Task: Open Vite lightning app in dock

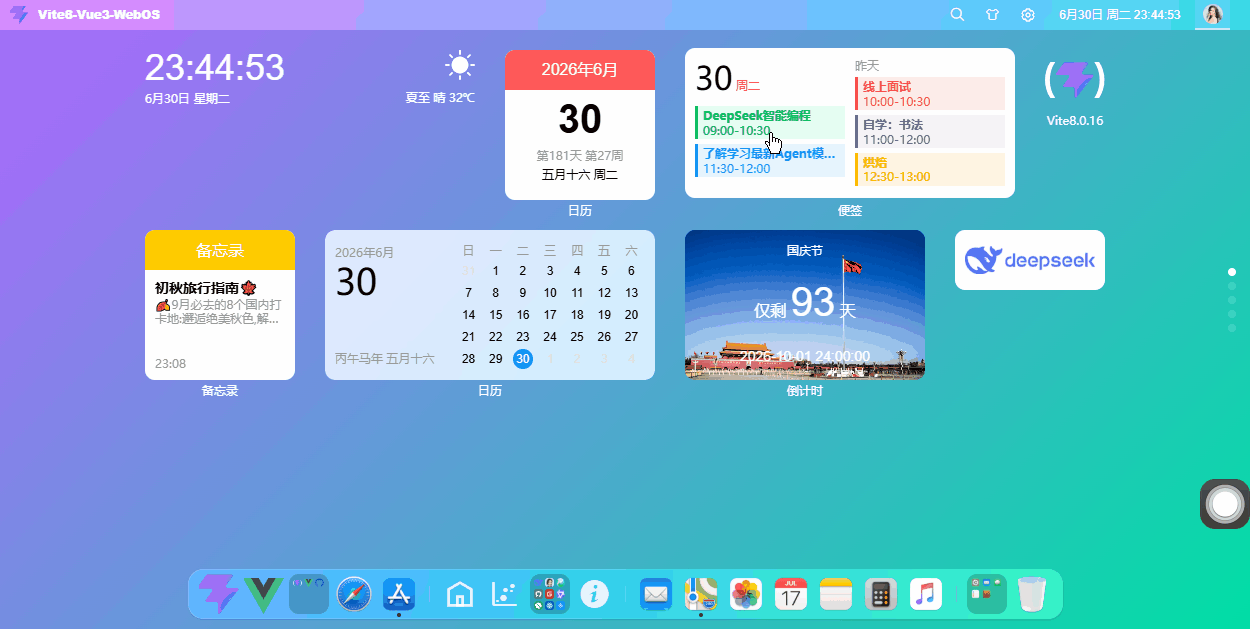Action: tap(218, 594)
